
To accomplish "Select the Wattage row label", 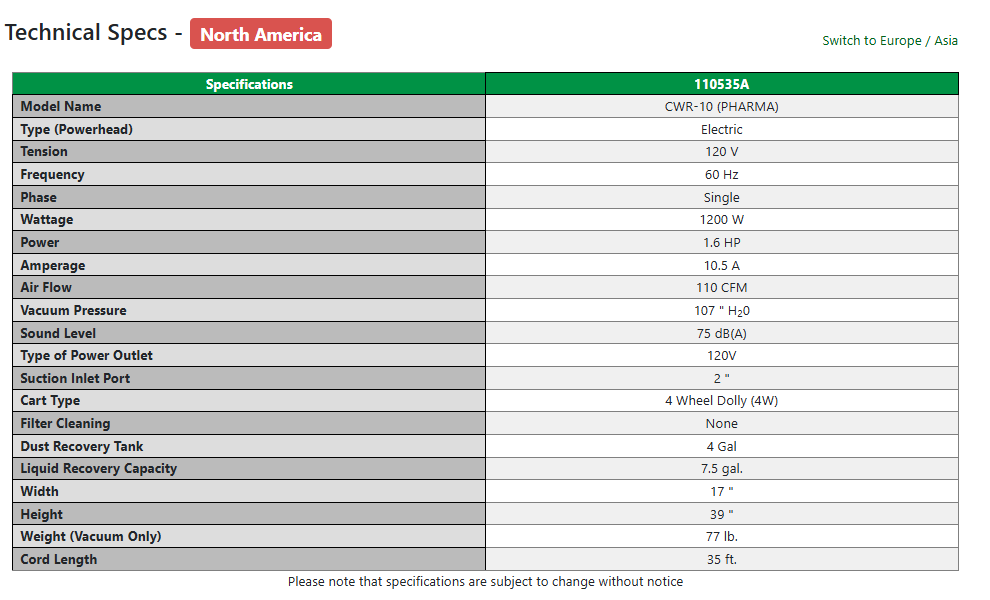I will [x=47, y=219].
